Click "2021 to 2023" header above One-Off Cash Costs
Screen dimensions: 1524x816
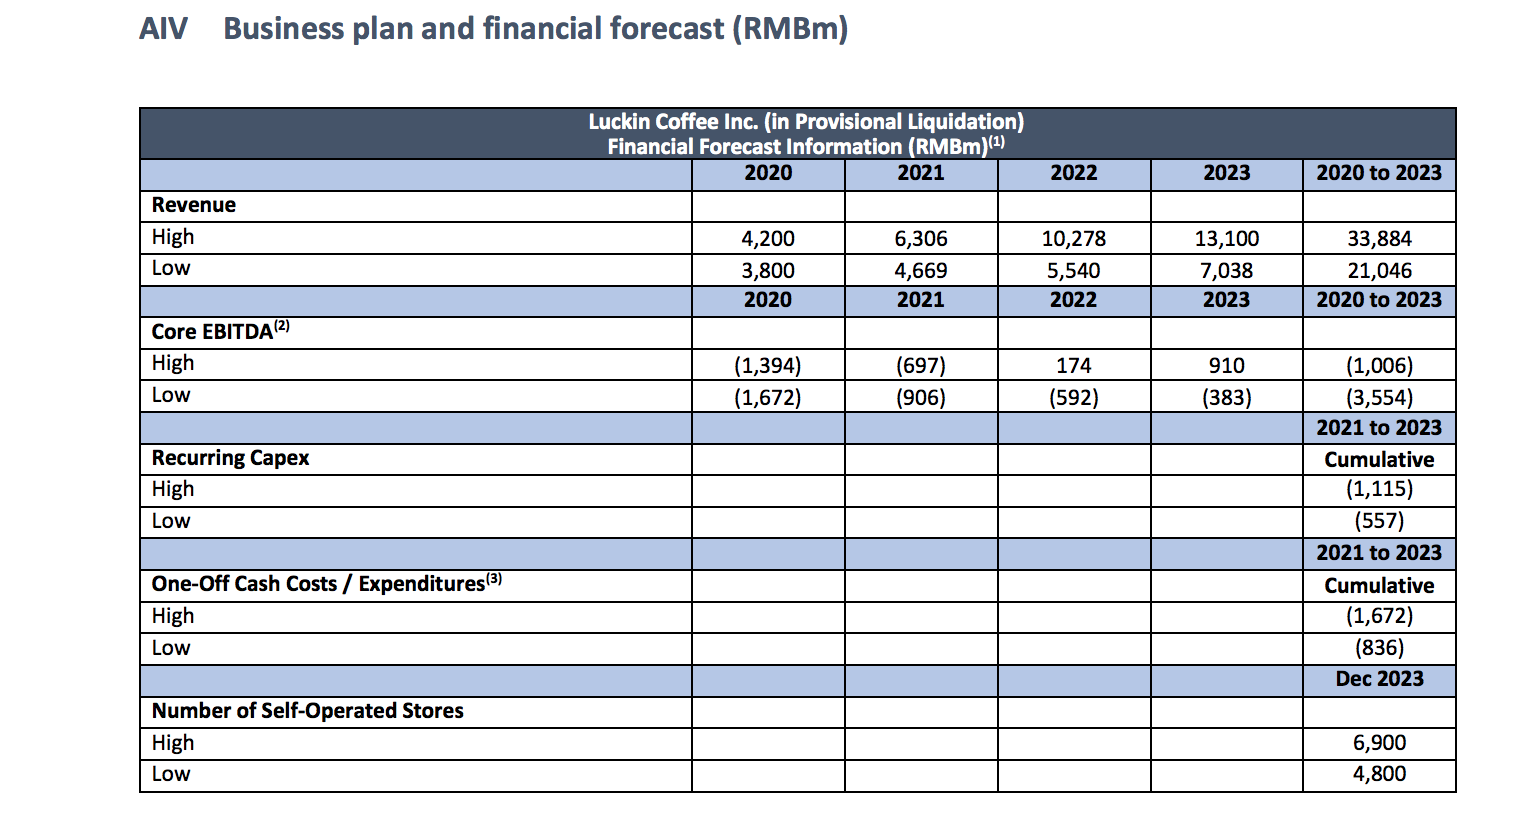point(1380,553)
